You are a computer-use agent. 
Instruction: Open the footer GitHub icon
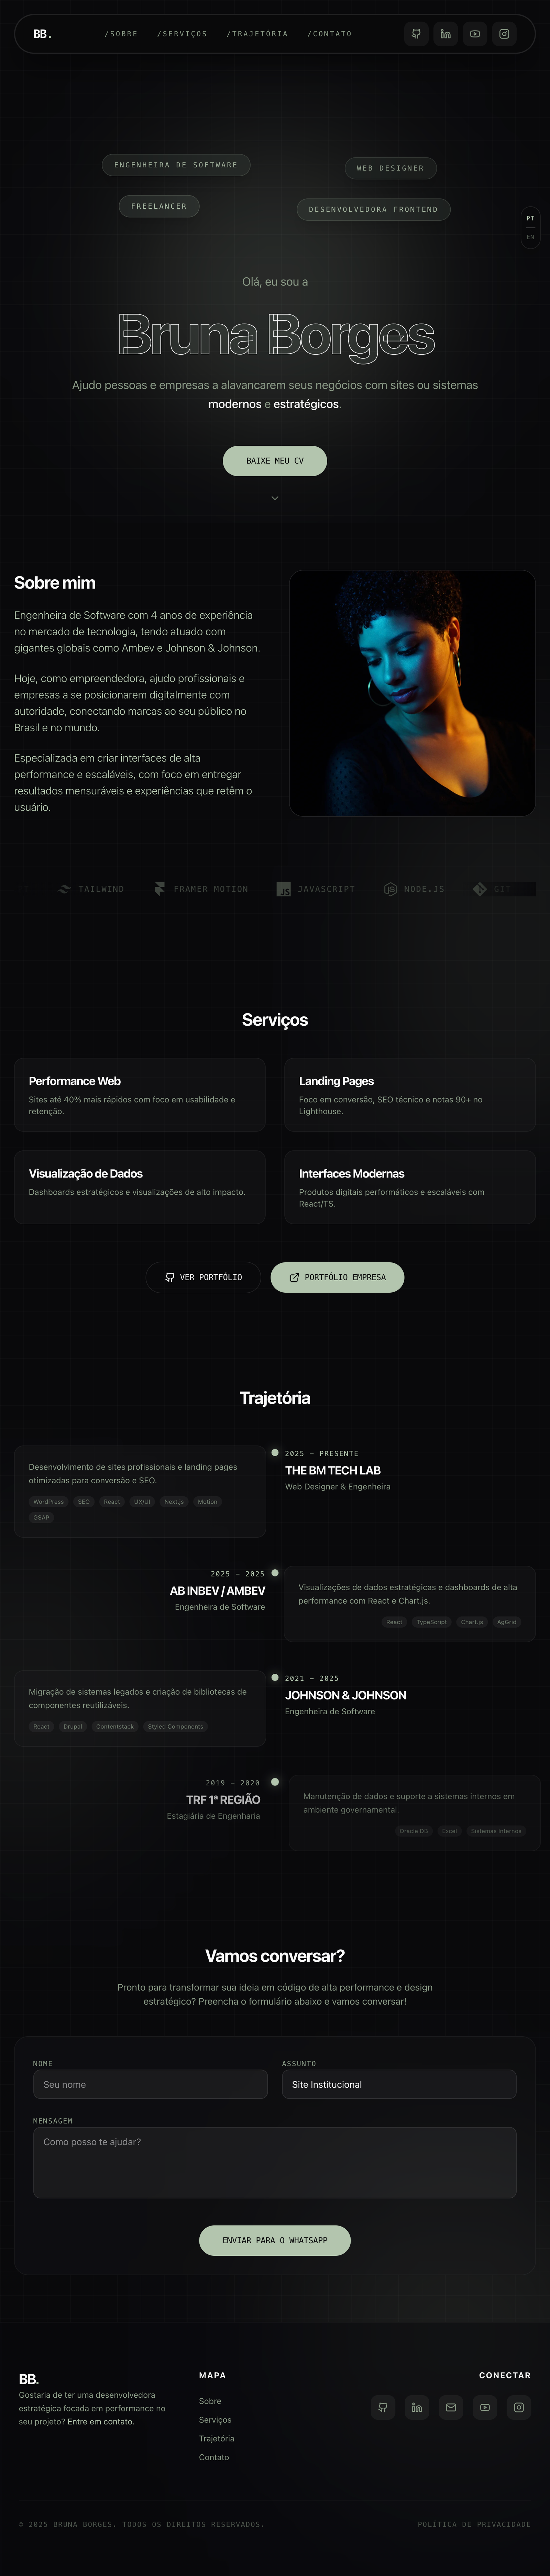pyautogui.click(x=383, y=2407)
